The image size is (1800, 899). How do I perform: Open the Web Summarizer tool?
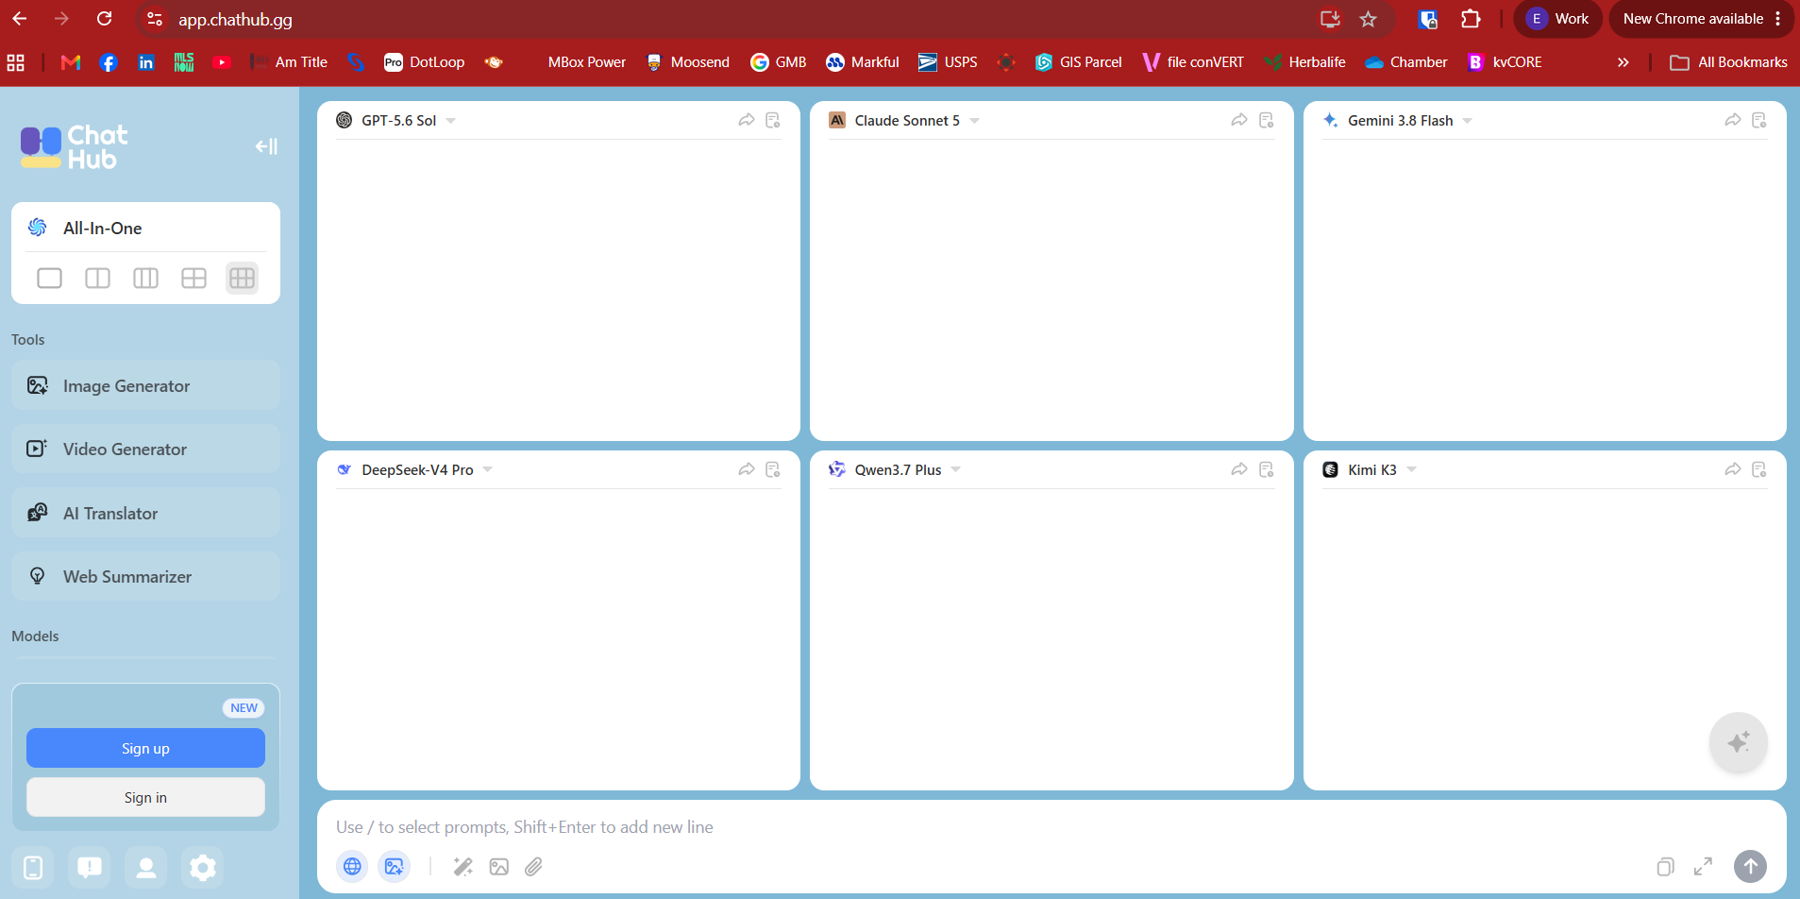146,576
